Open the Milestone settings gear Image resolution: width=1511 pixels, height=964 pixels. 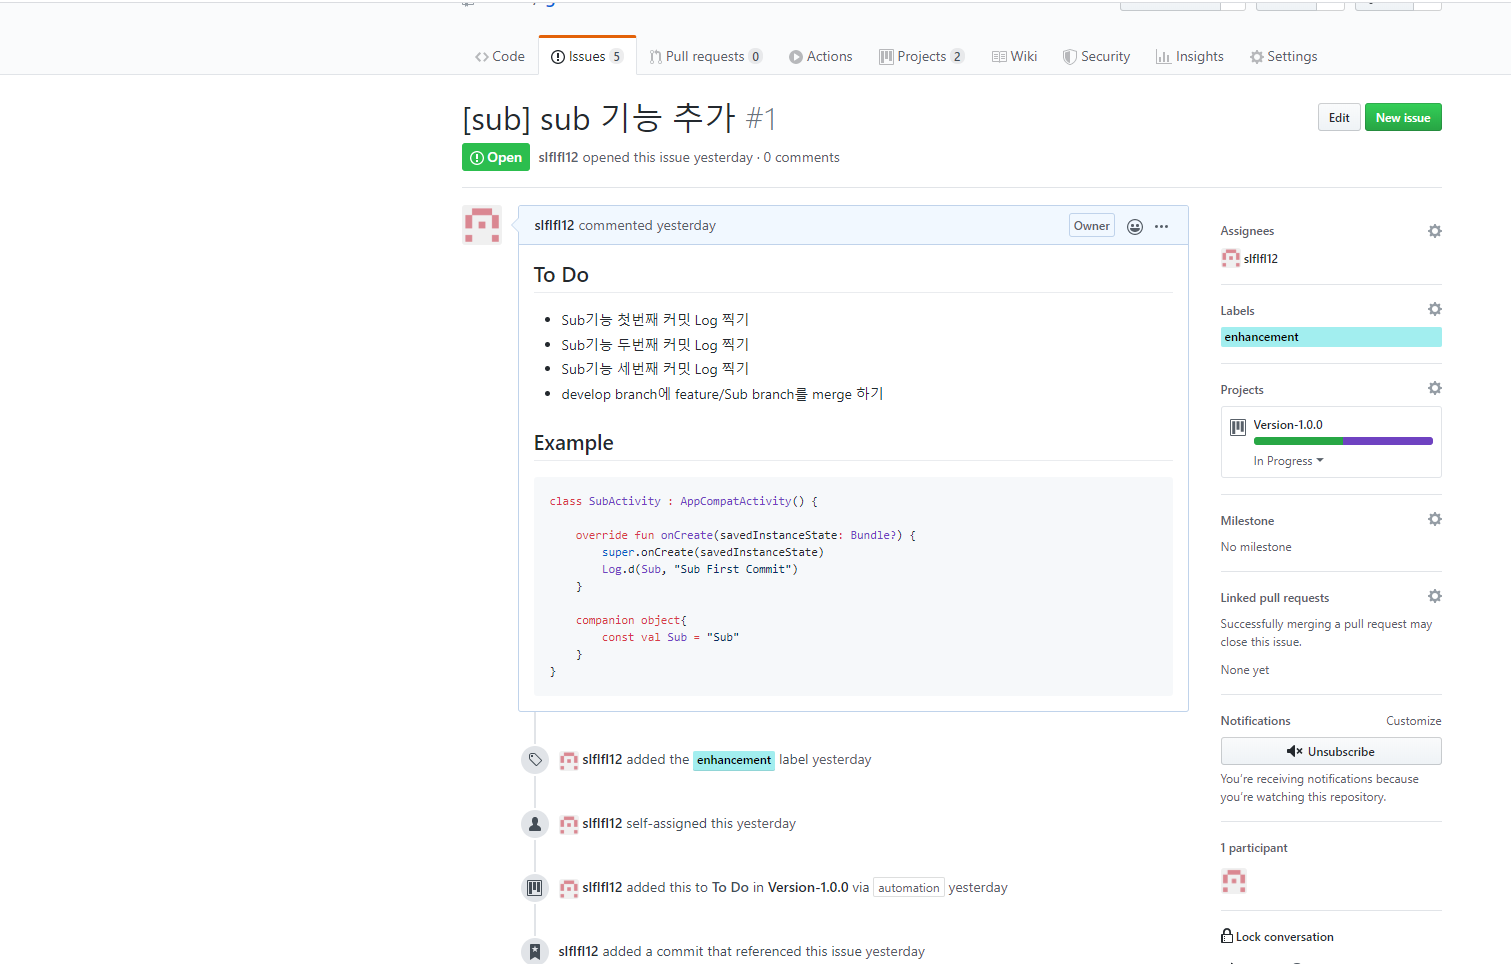point(1434,519)
